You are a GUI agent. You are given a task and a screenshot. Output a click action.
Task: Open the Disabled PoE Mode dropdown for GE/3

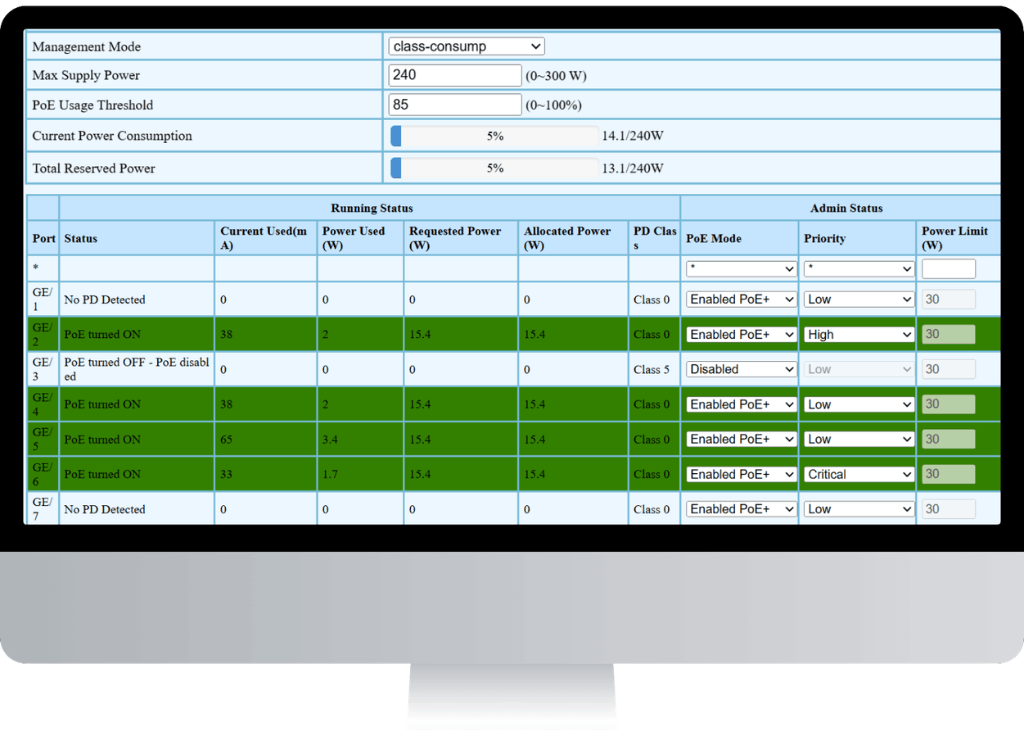(x=741, y=369)
